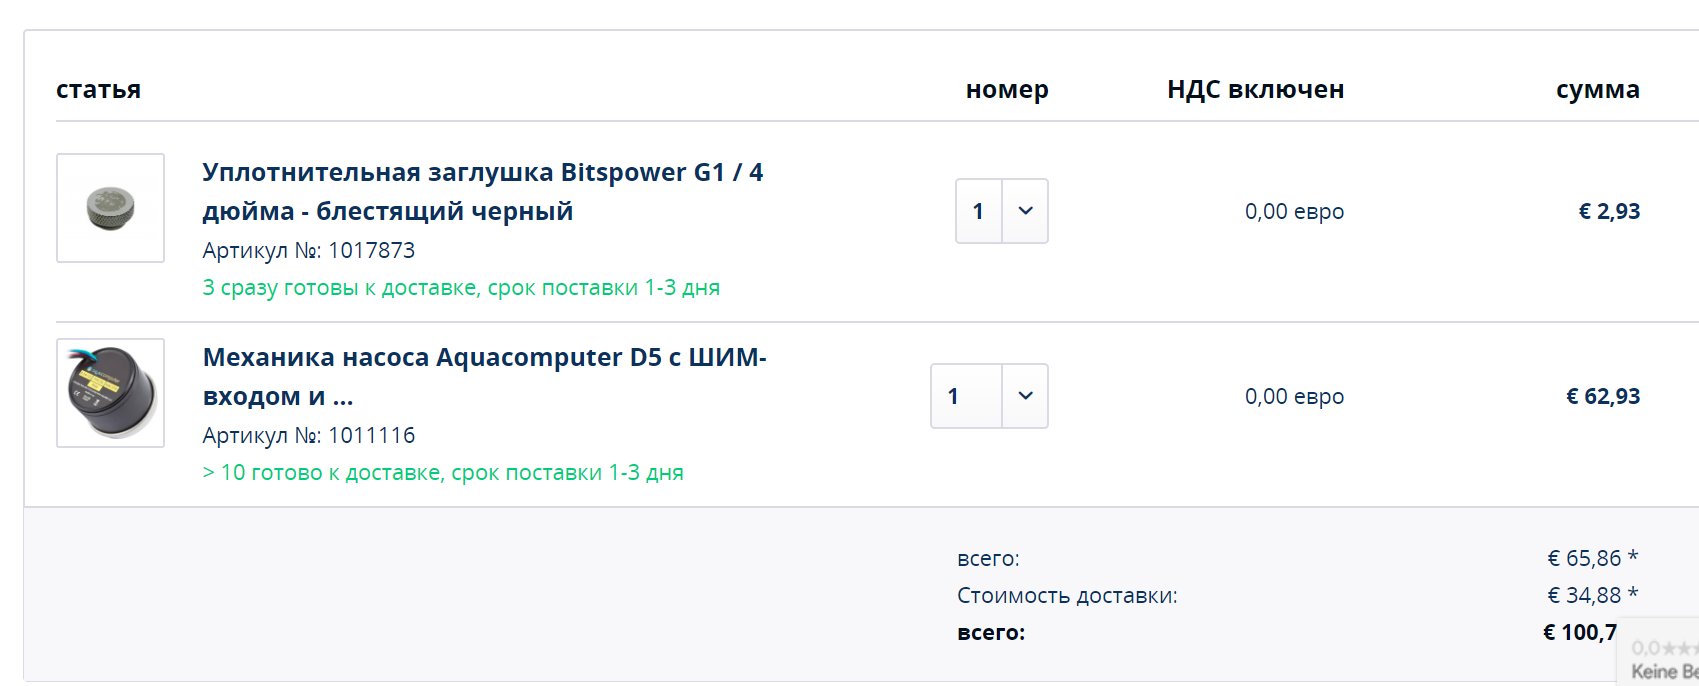Viewport: 1699px width, 686px height.
Task: Click the 'сумма' column header
Action: pos(1597,89)
